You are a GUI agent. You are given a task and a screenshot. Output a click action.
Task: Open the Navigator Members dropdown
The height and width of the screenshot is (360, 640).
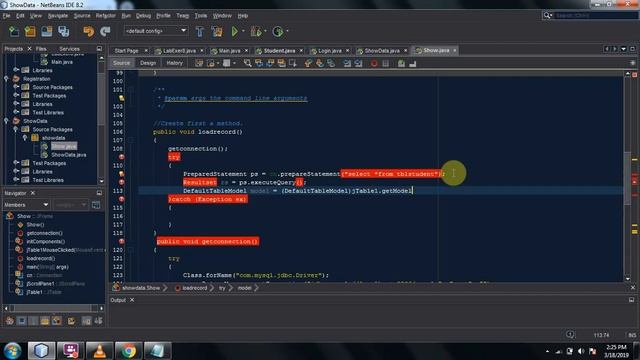(x=27, y=204)
